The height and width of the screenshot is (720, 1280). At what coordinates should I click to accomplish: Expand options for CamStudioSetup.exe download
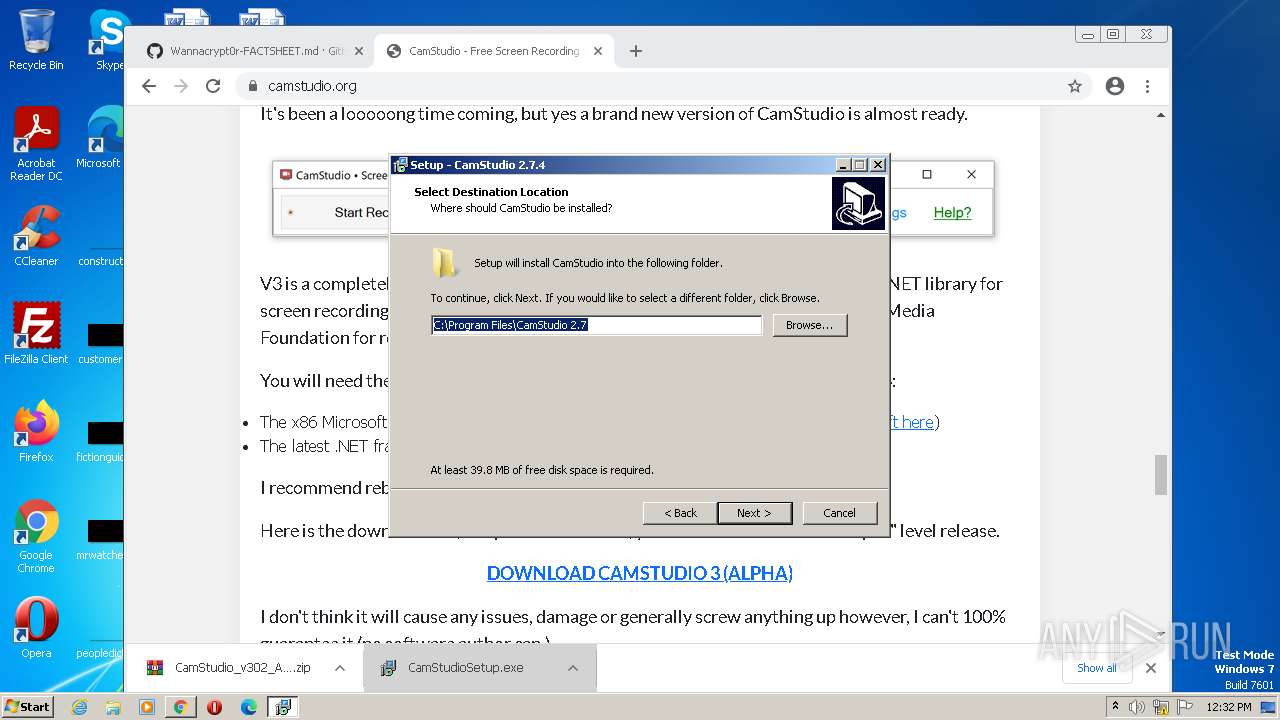click(x=573, y=668)
